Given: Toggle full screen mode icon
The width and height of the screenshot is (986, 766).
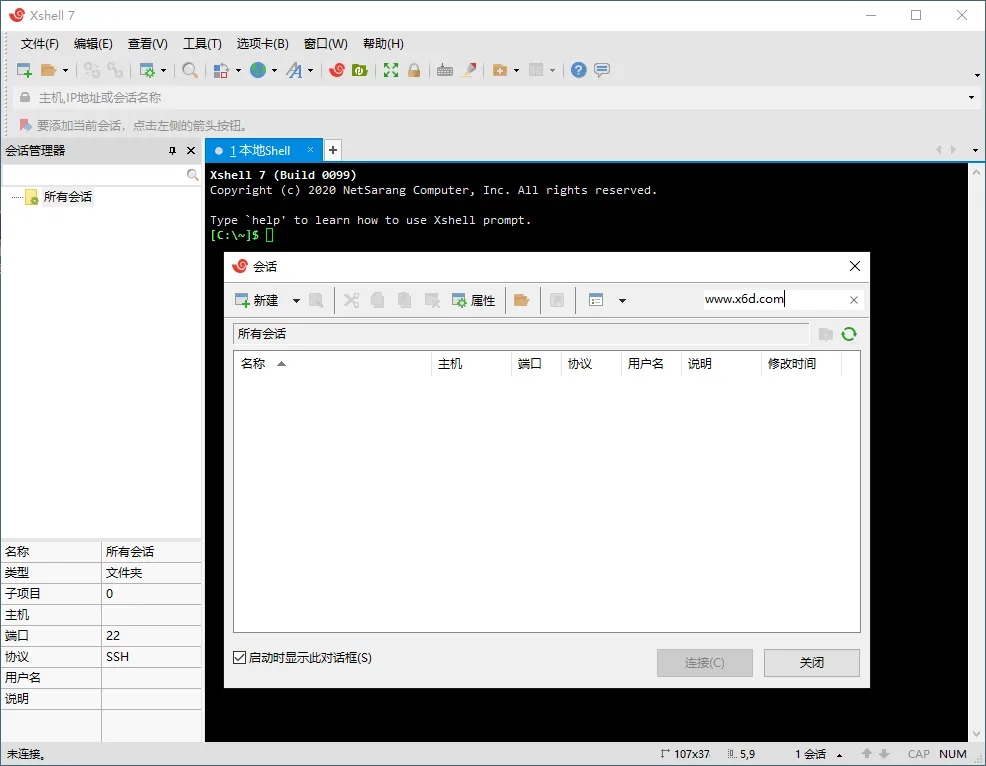Looking at the screenshot, I should pos(390,70).
